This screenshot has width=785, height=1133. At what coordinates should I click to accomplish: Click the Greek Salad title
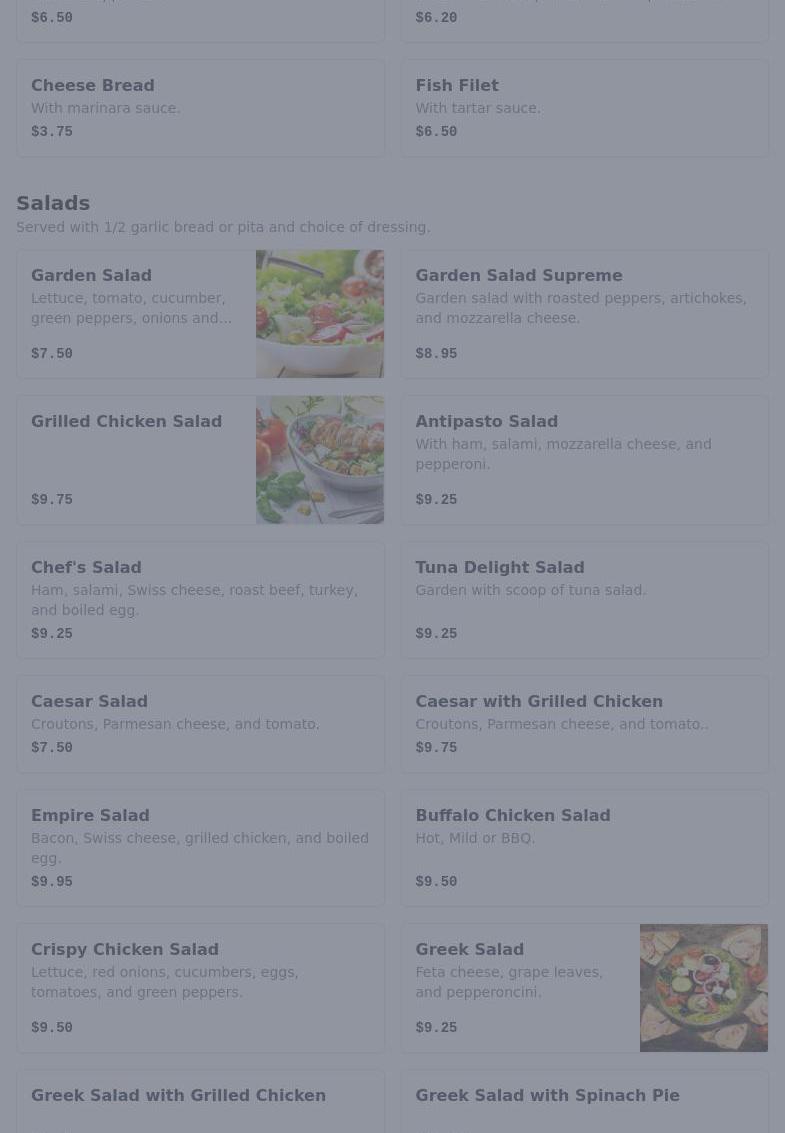(x=469, y=949)
